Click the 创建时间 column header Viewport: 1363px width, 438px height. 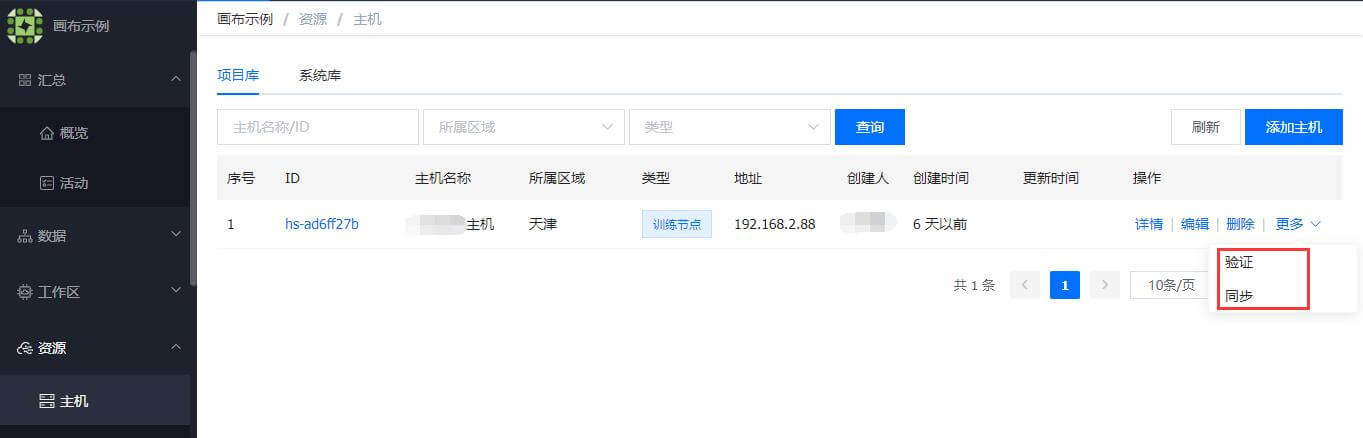coord(941,178)
